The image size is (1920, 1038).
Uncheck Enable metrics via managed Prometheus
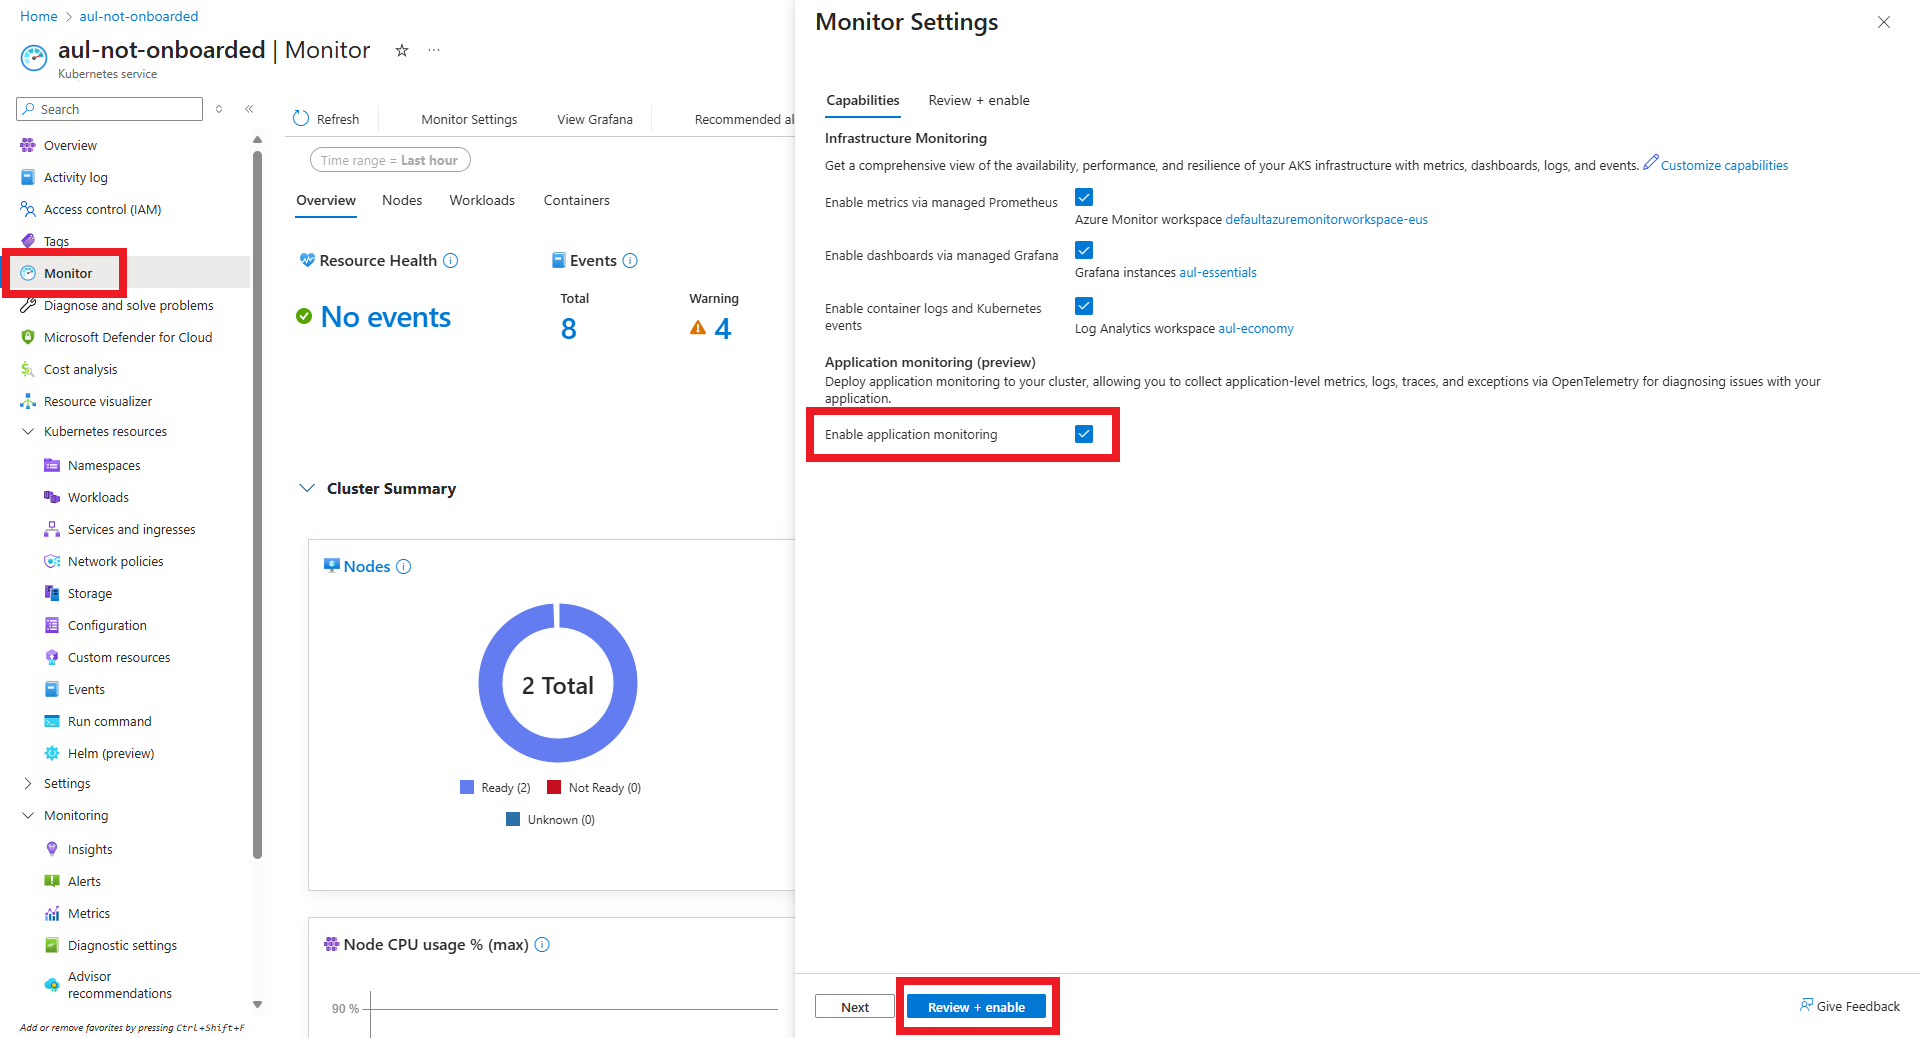1084,197
